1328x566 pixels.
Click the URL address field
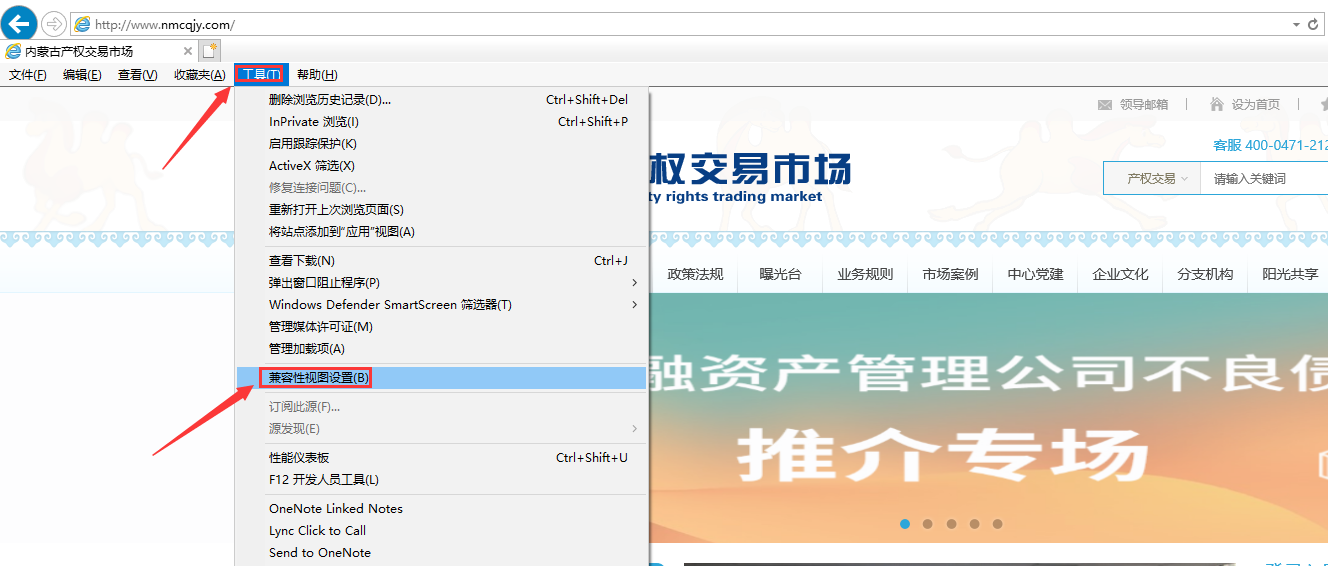[680, 24]
